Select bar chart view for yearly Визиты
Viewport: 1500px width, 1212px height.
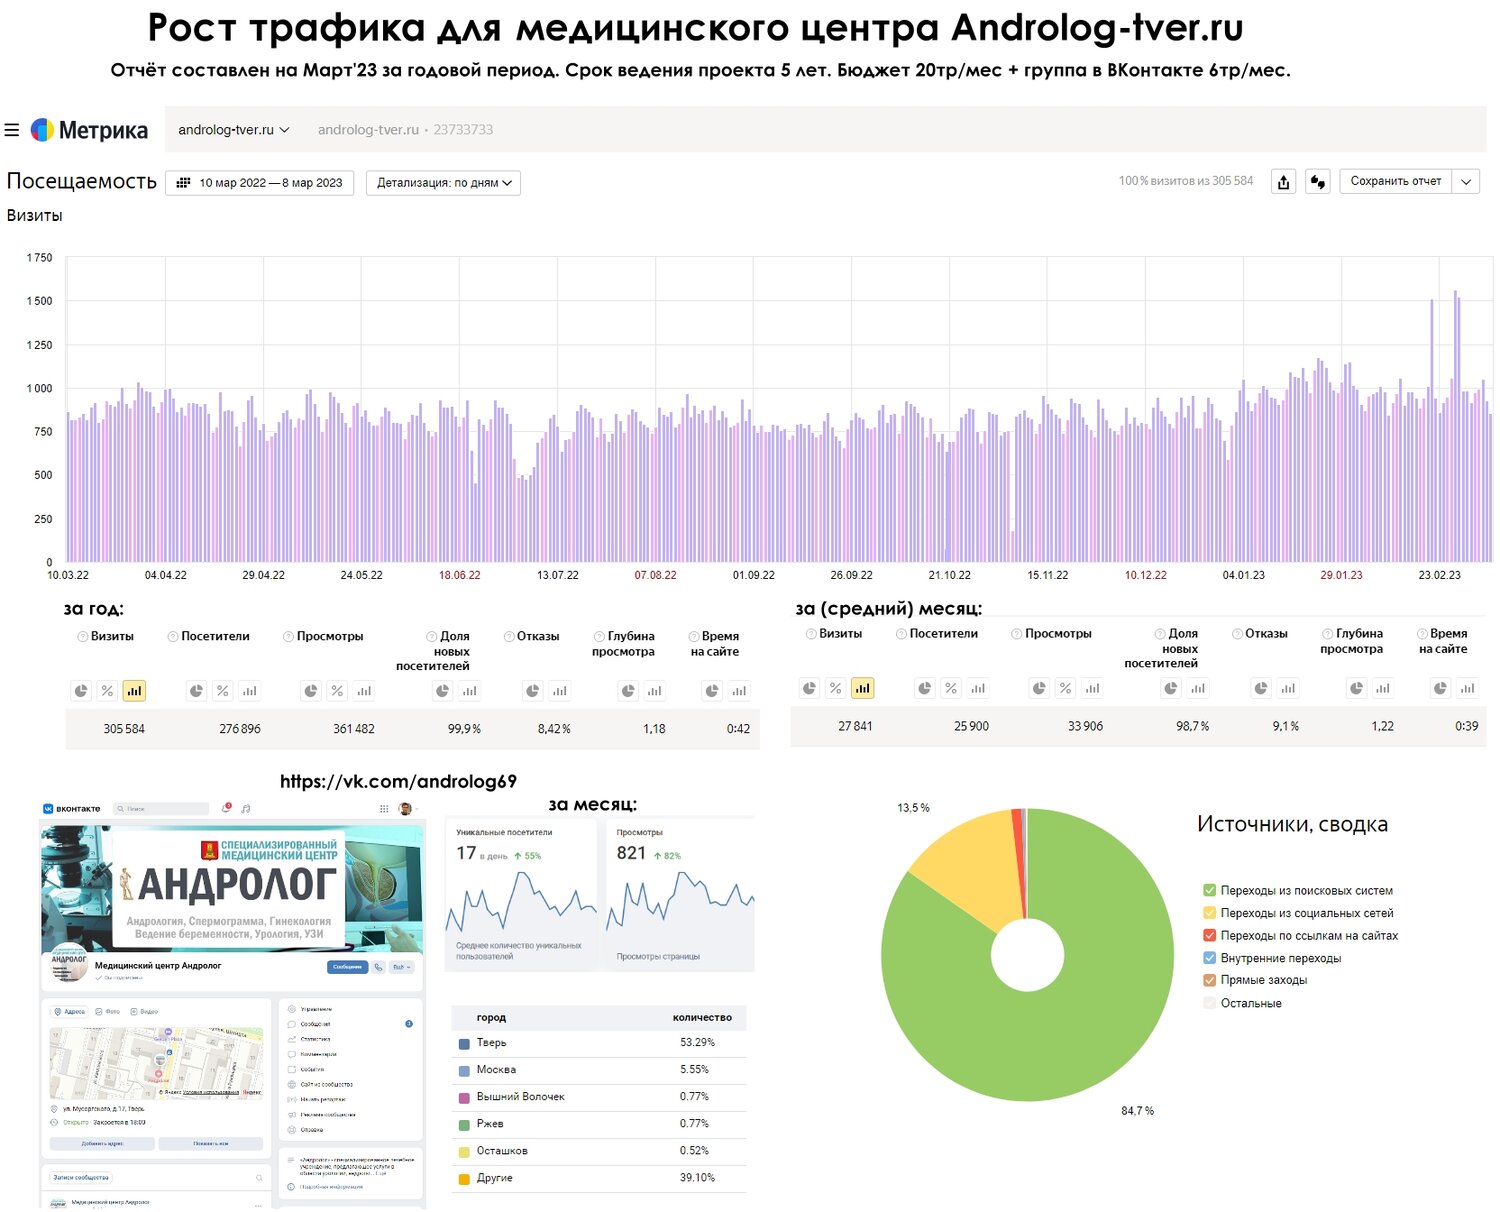tap(133, 691)
